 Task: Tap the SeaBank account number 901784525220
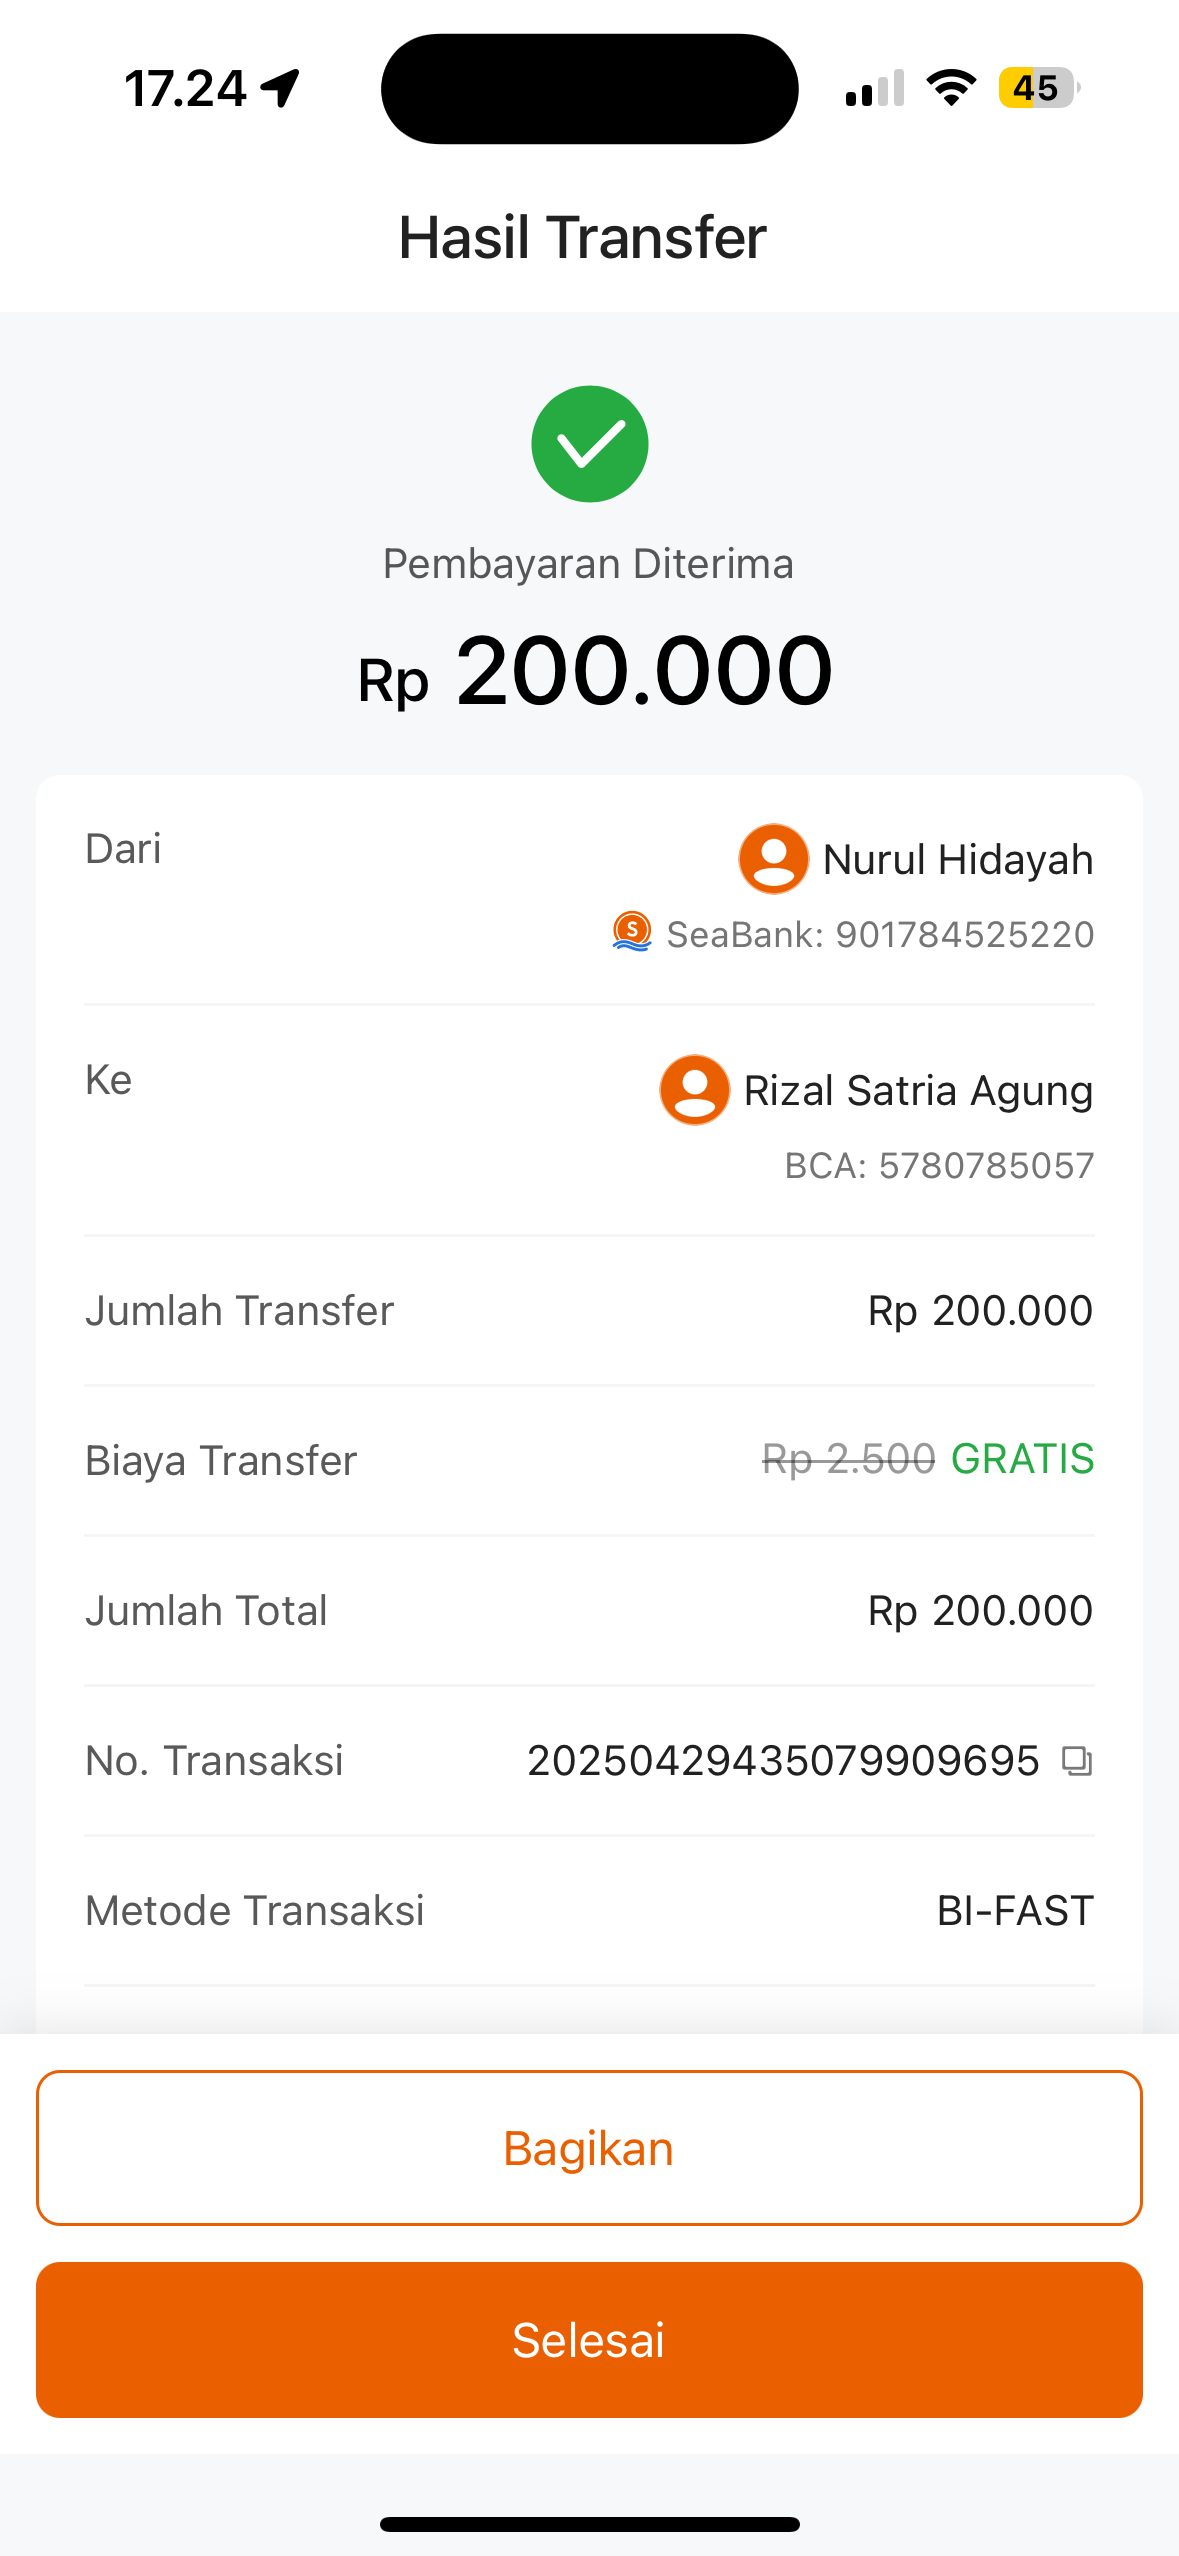tap(965, 935)
